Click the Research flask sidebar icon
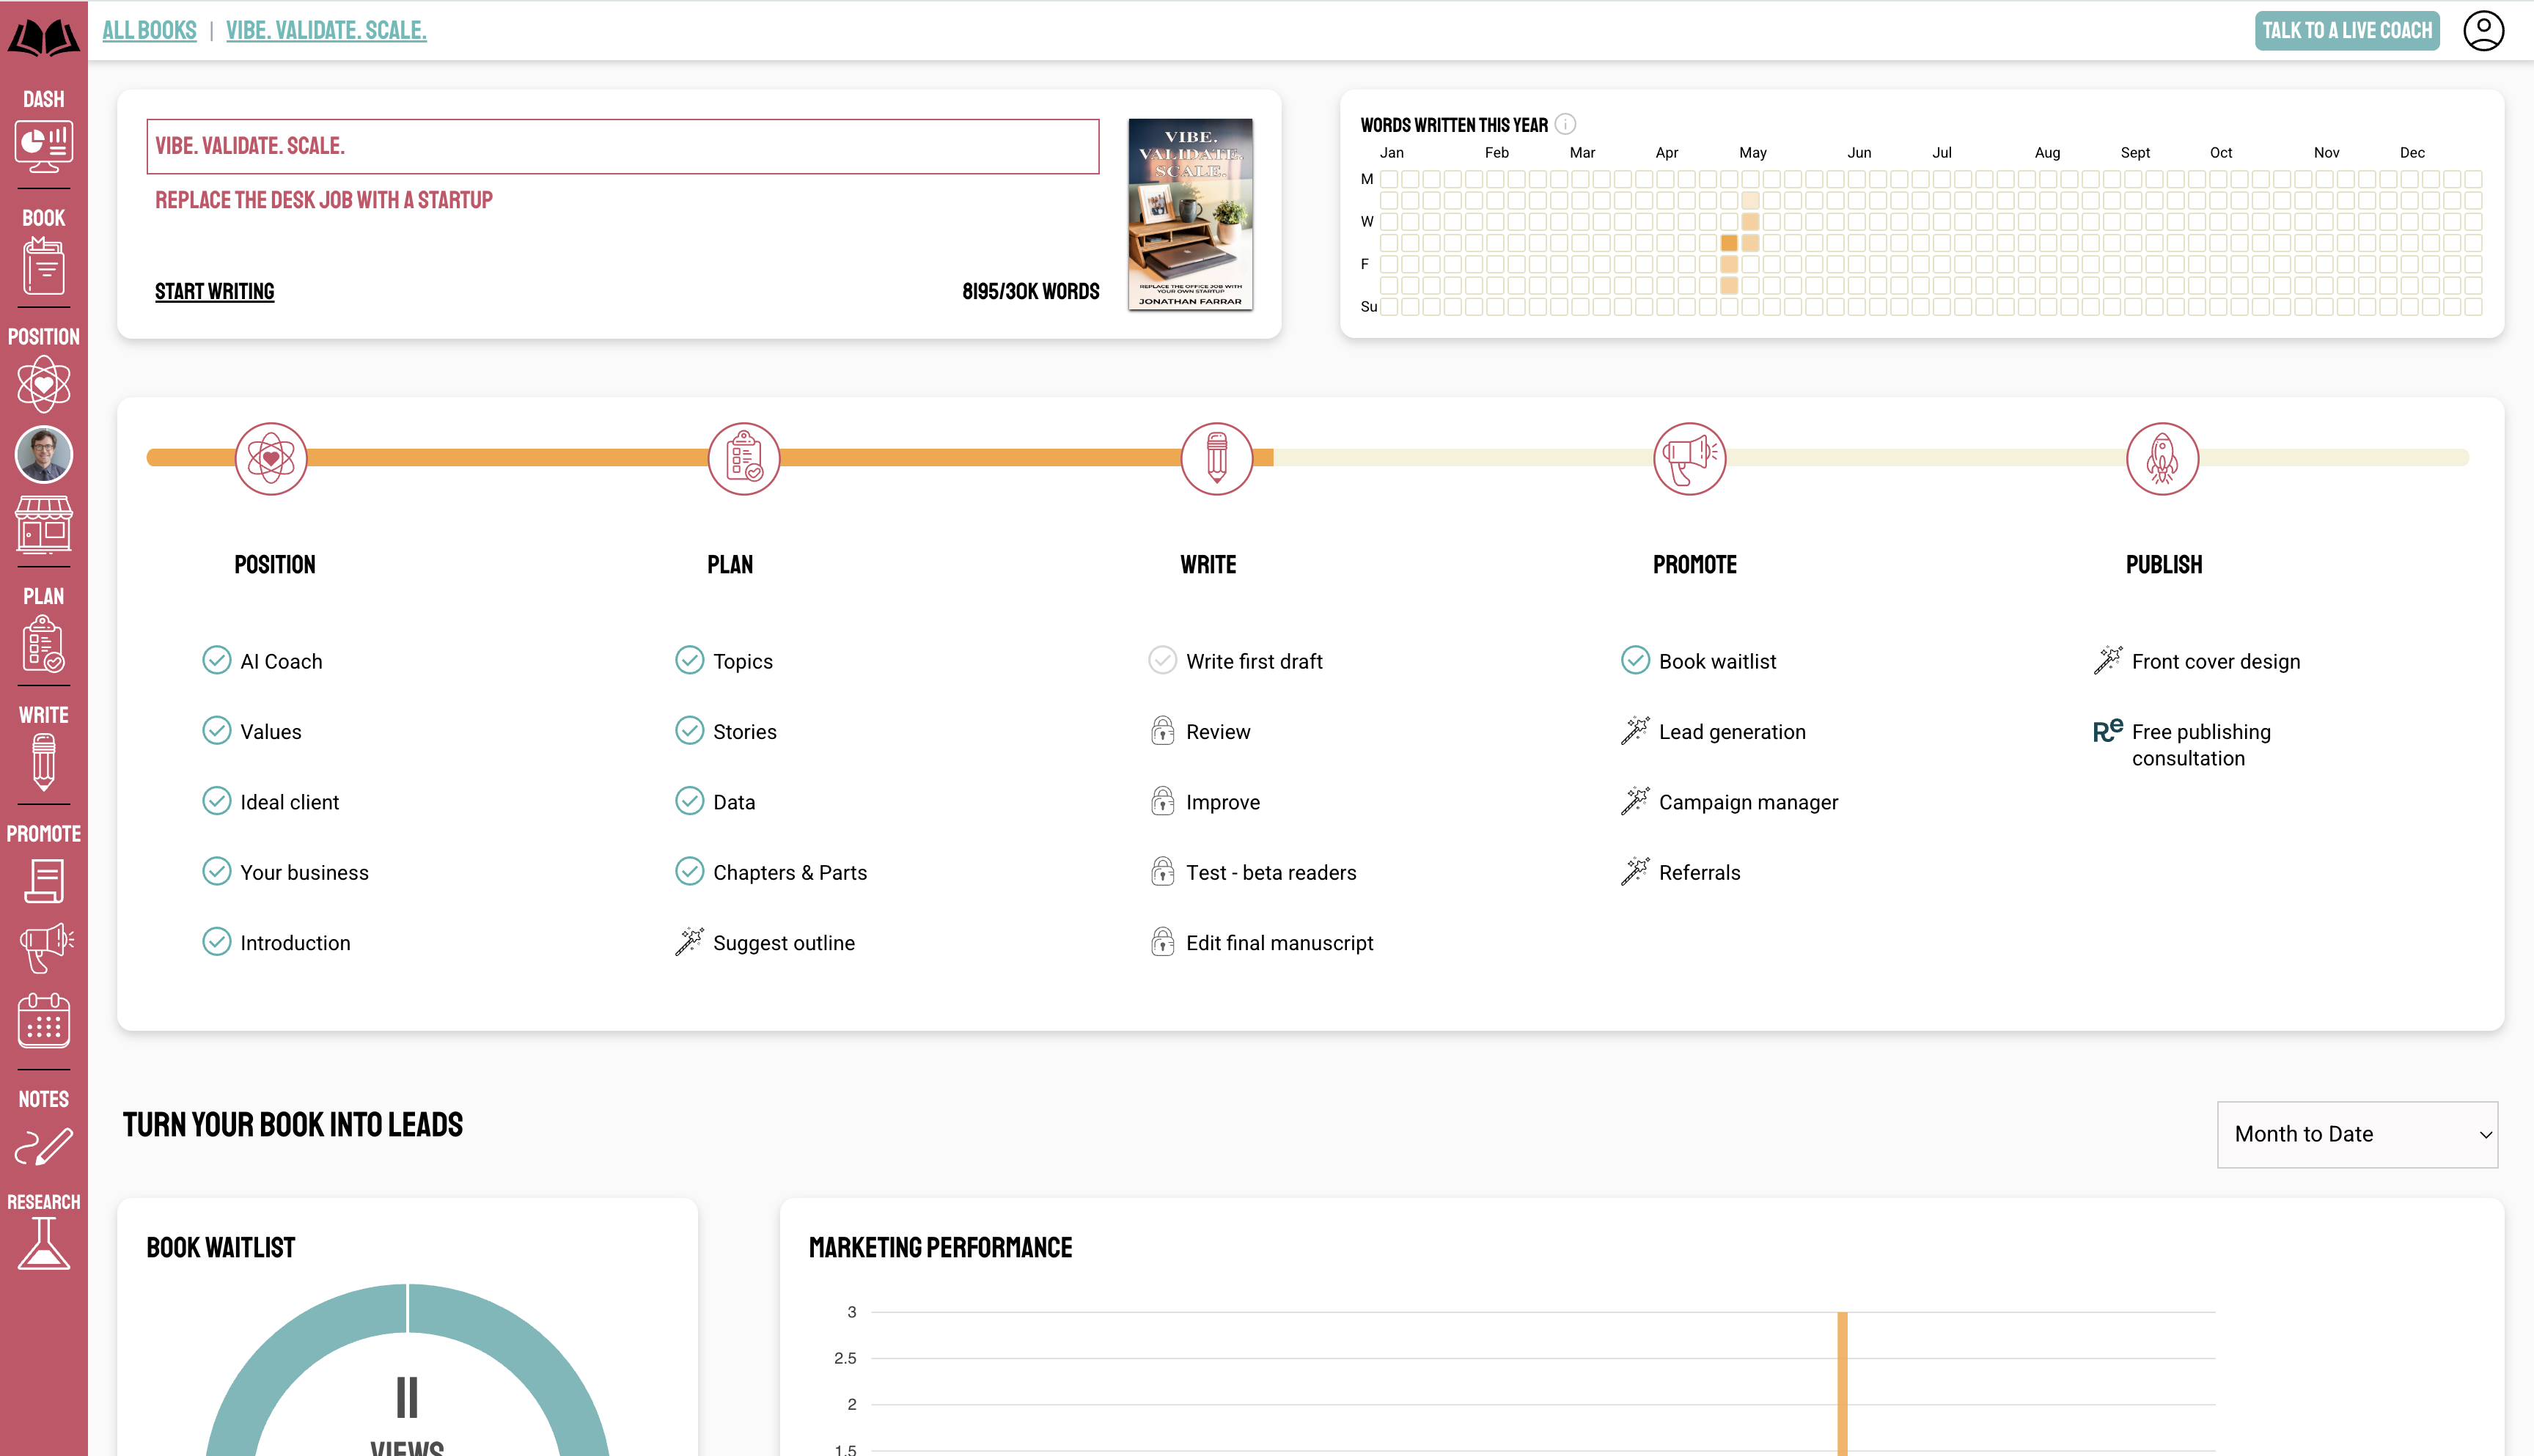Viewport: 2534px width, 1456px height. click(x=43, y=1244)
